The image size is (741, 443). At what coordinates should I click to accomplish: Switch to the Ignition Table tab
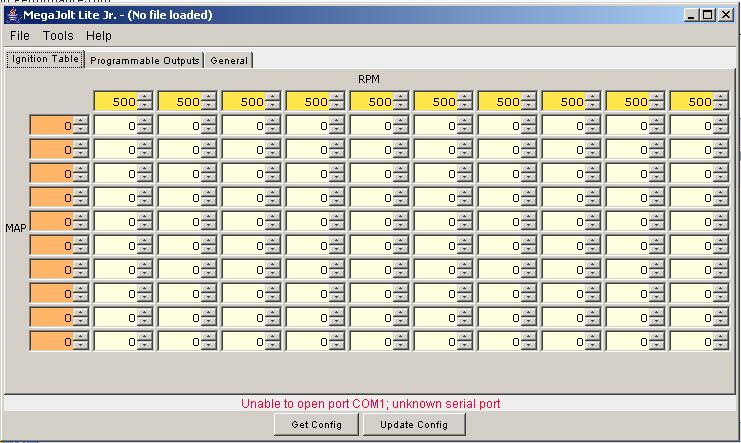[x=45, y=59]
